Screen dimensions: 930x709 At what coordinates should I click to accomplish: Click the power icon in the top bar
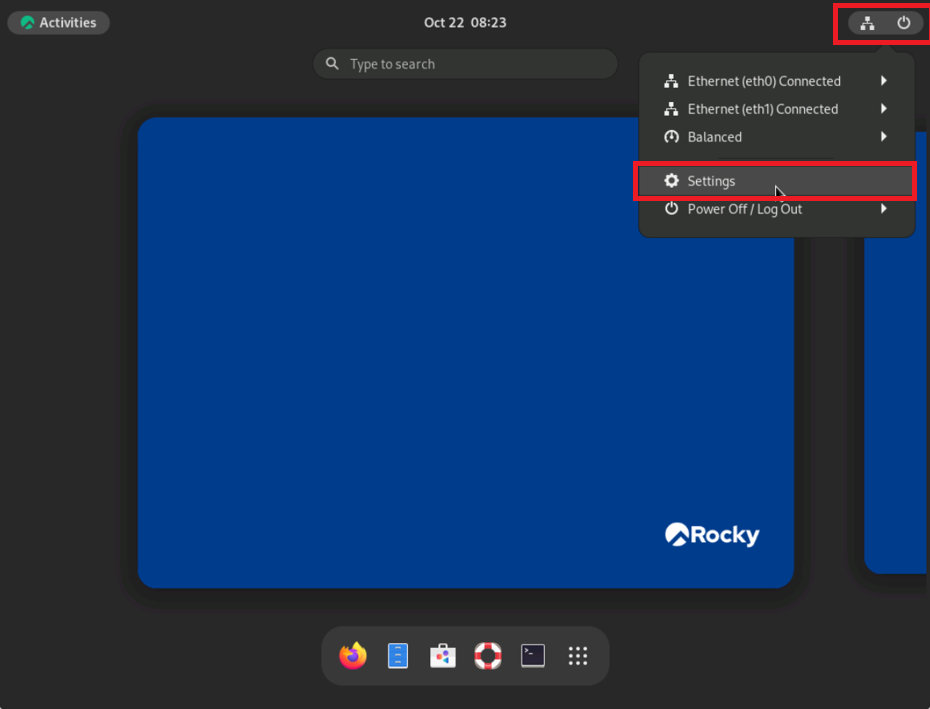point(903,23)
